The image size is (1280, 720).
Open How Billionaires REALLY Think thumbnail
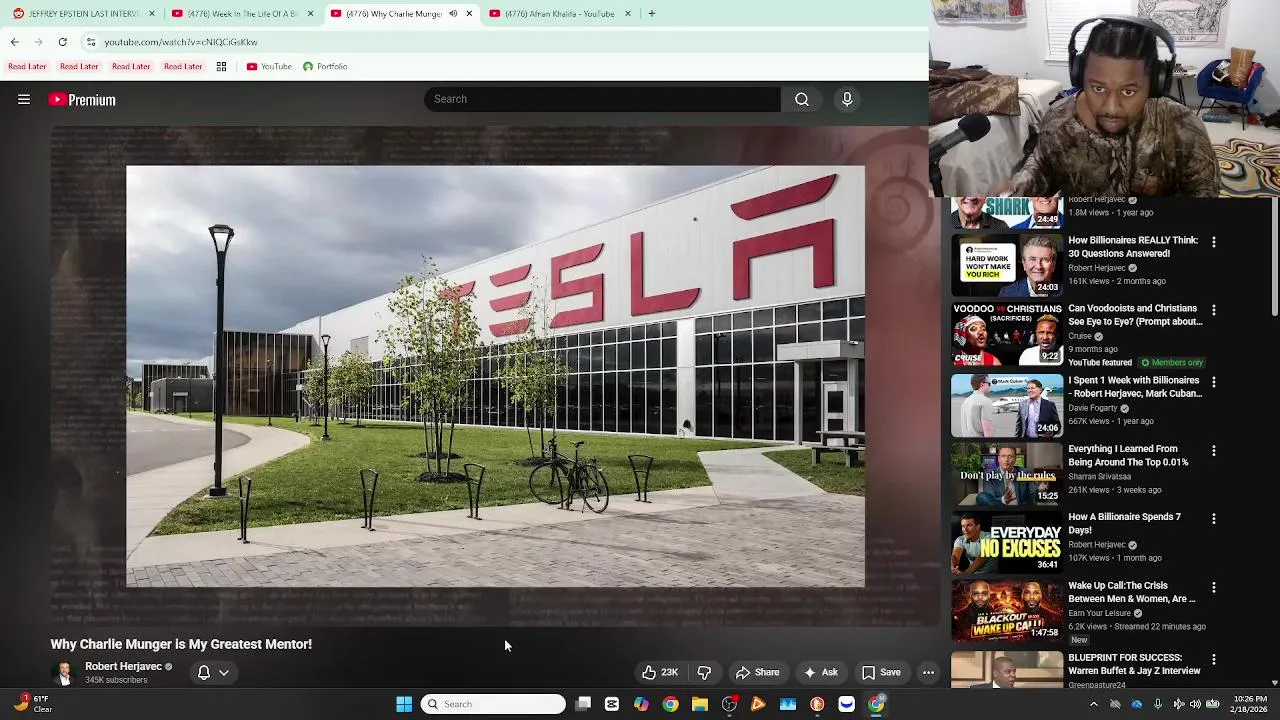click(1007, 265)
